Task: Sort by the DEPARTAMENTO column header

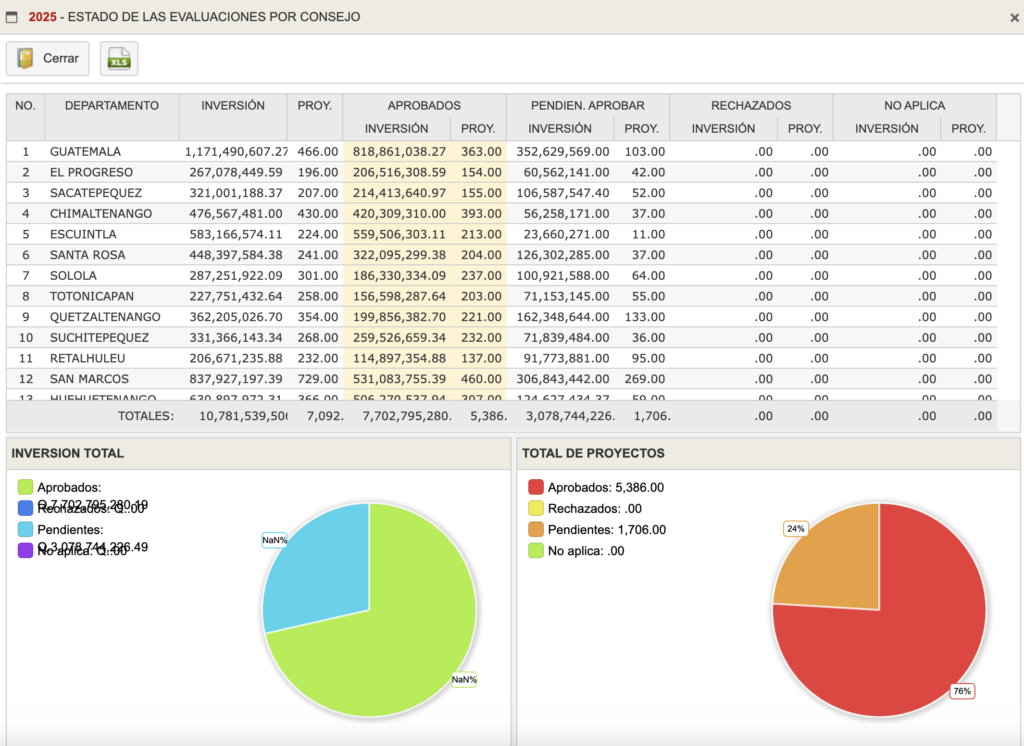Action: (x=111, y=106)
